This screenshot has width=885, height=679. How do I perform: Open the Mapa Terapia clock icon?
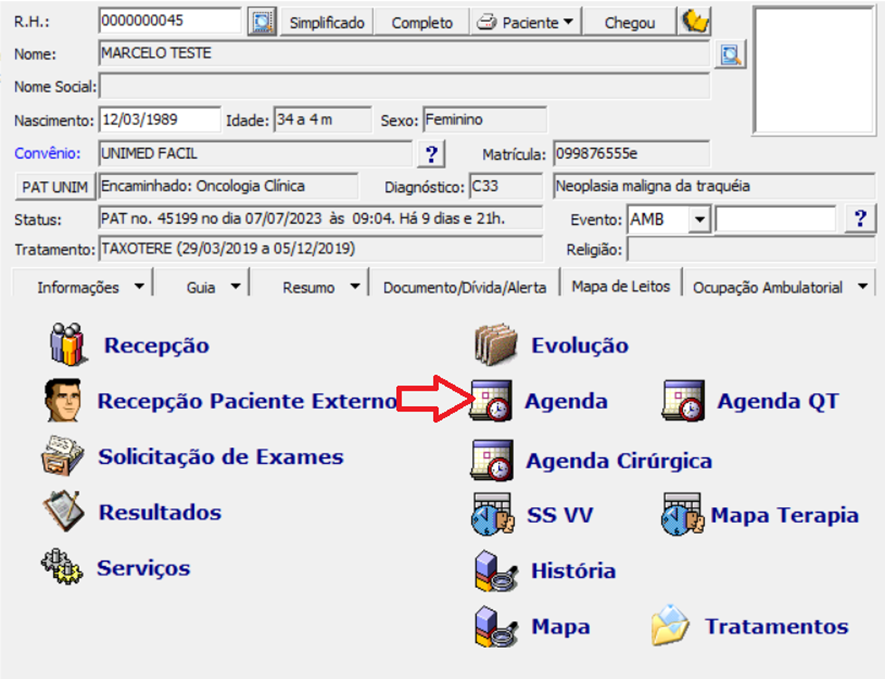682,514
